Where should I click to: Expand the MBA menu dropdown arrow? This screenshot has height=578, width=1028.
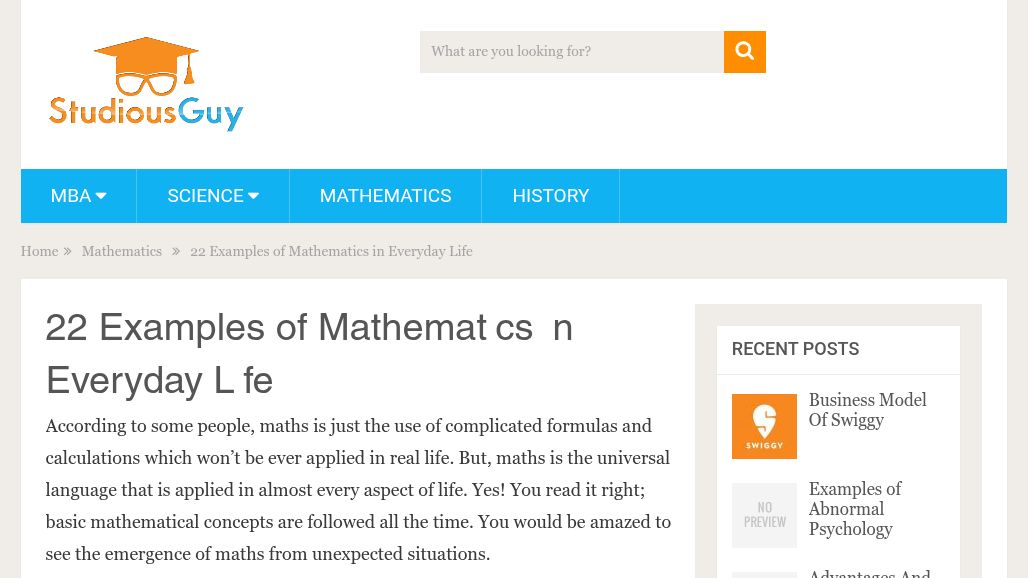click(101, 195)
